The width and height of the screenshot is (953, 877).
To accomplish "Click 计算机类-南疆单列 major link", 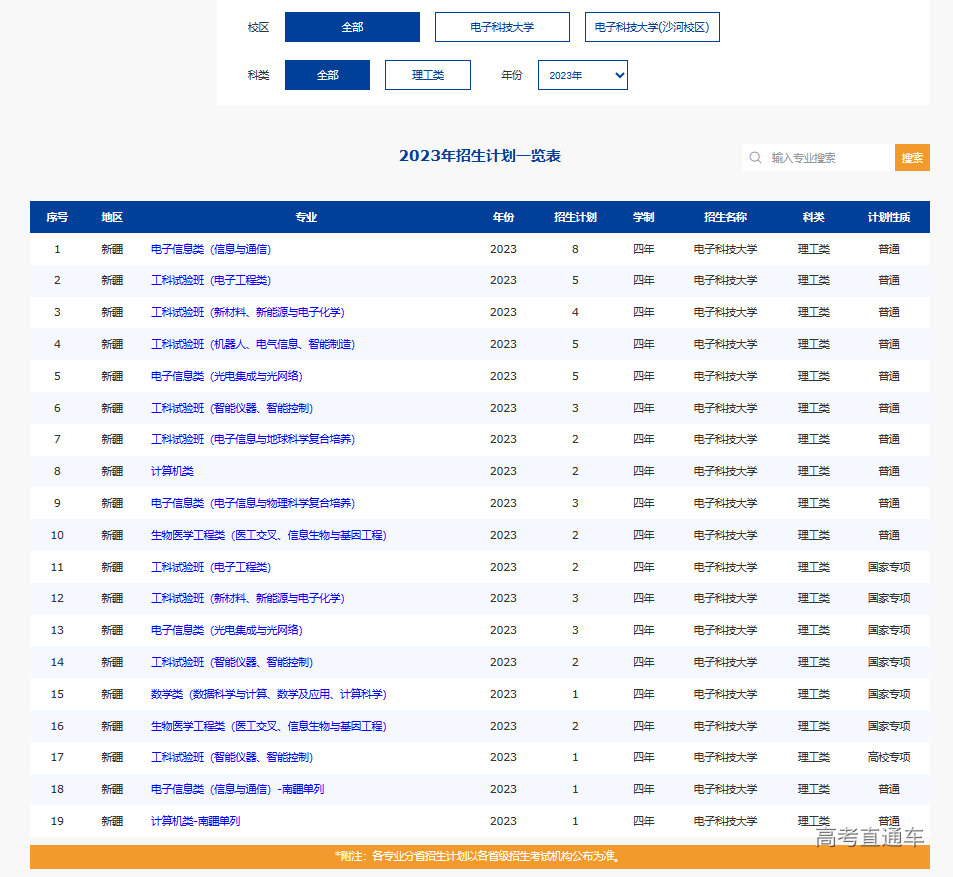I will pyautogui.click(x=195, y=821).
